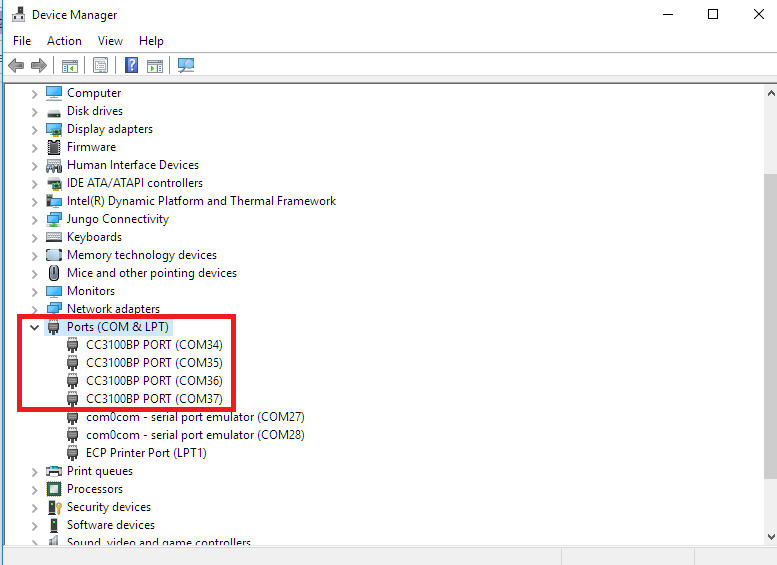Click the Monitors category icon
Image resolution: width=777 pixels, height=565 pixels.
coord(54,291)
